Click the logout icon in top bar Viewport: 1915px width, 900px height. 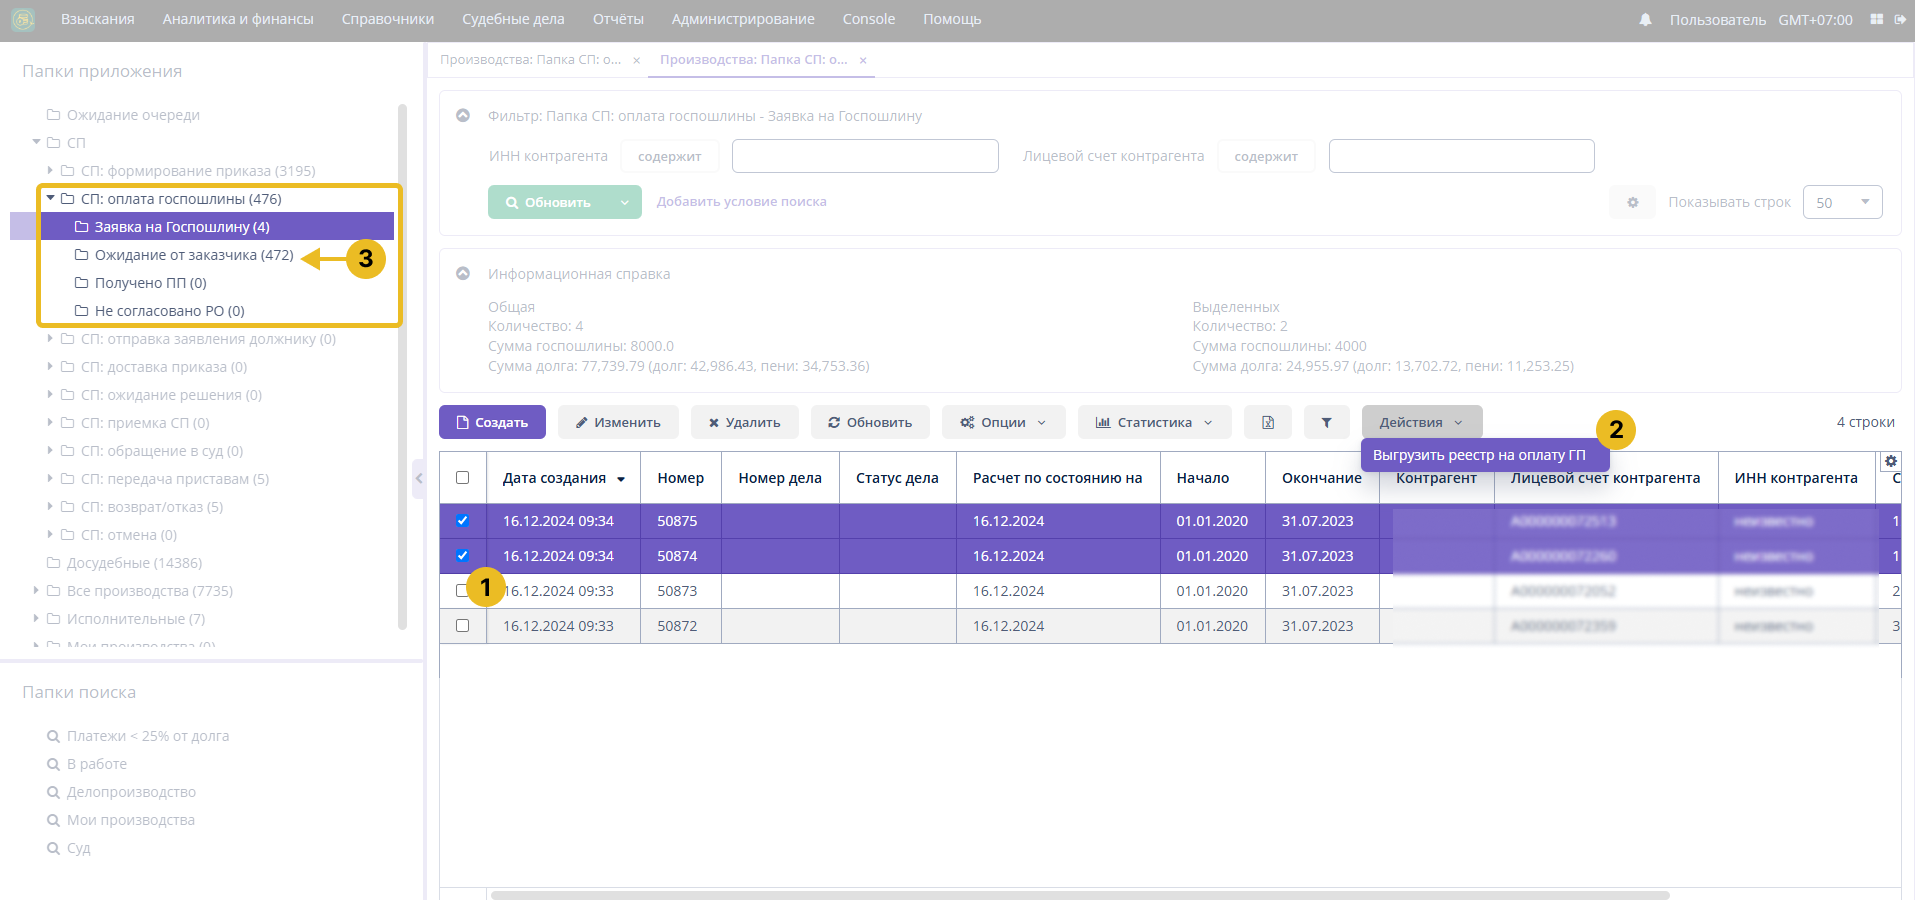tap(1900, 20)
